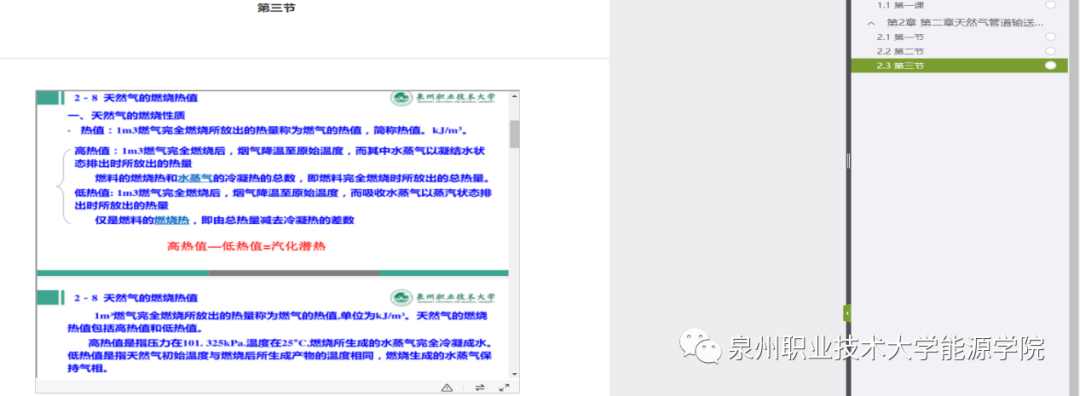Follow the 燃烧热 hyperlink in the slide

(x=172, y=220)
